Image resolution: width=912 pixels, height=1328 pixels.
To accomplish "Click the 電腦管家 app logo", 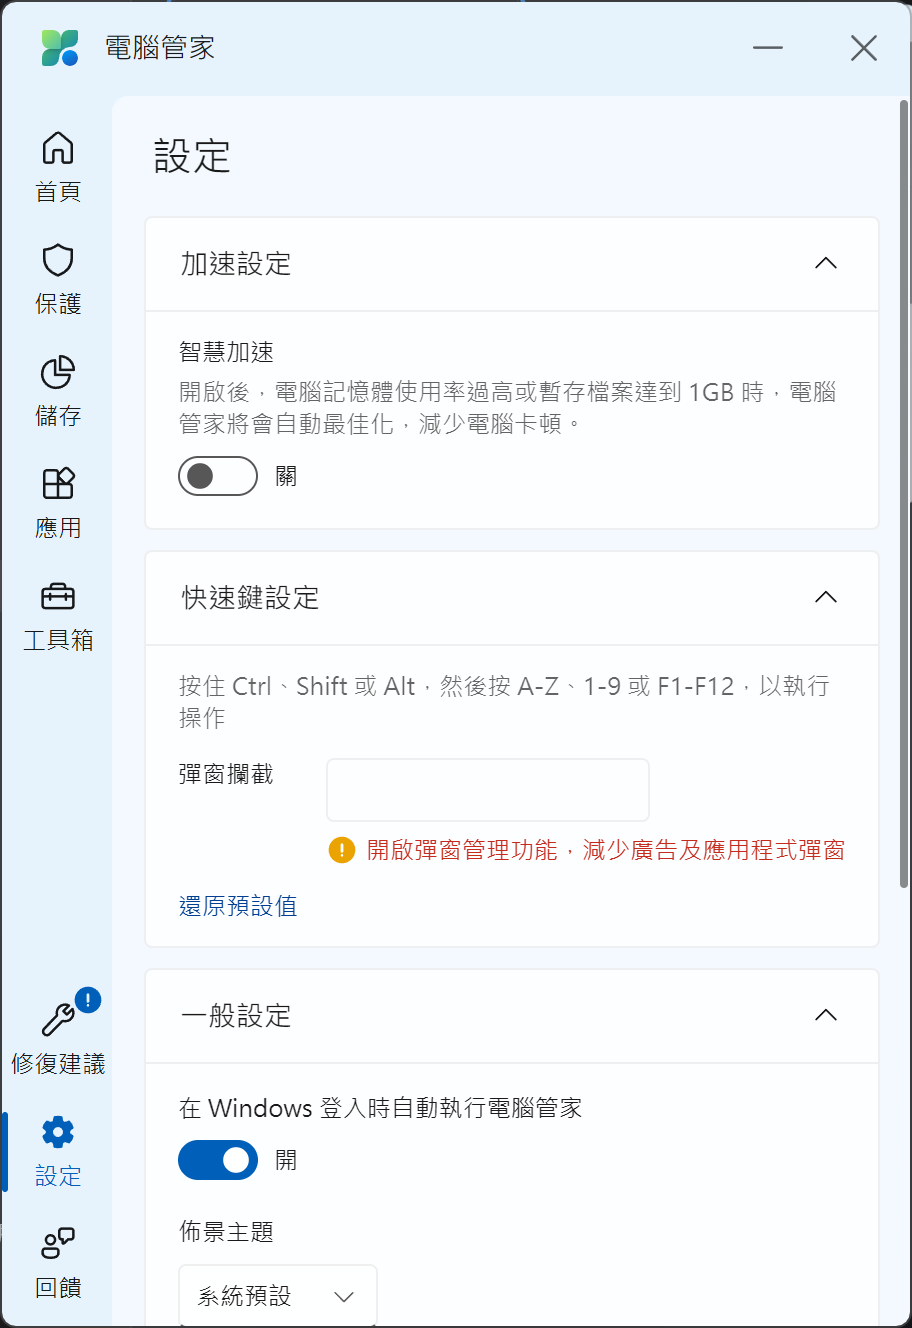I will [60, 48].
